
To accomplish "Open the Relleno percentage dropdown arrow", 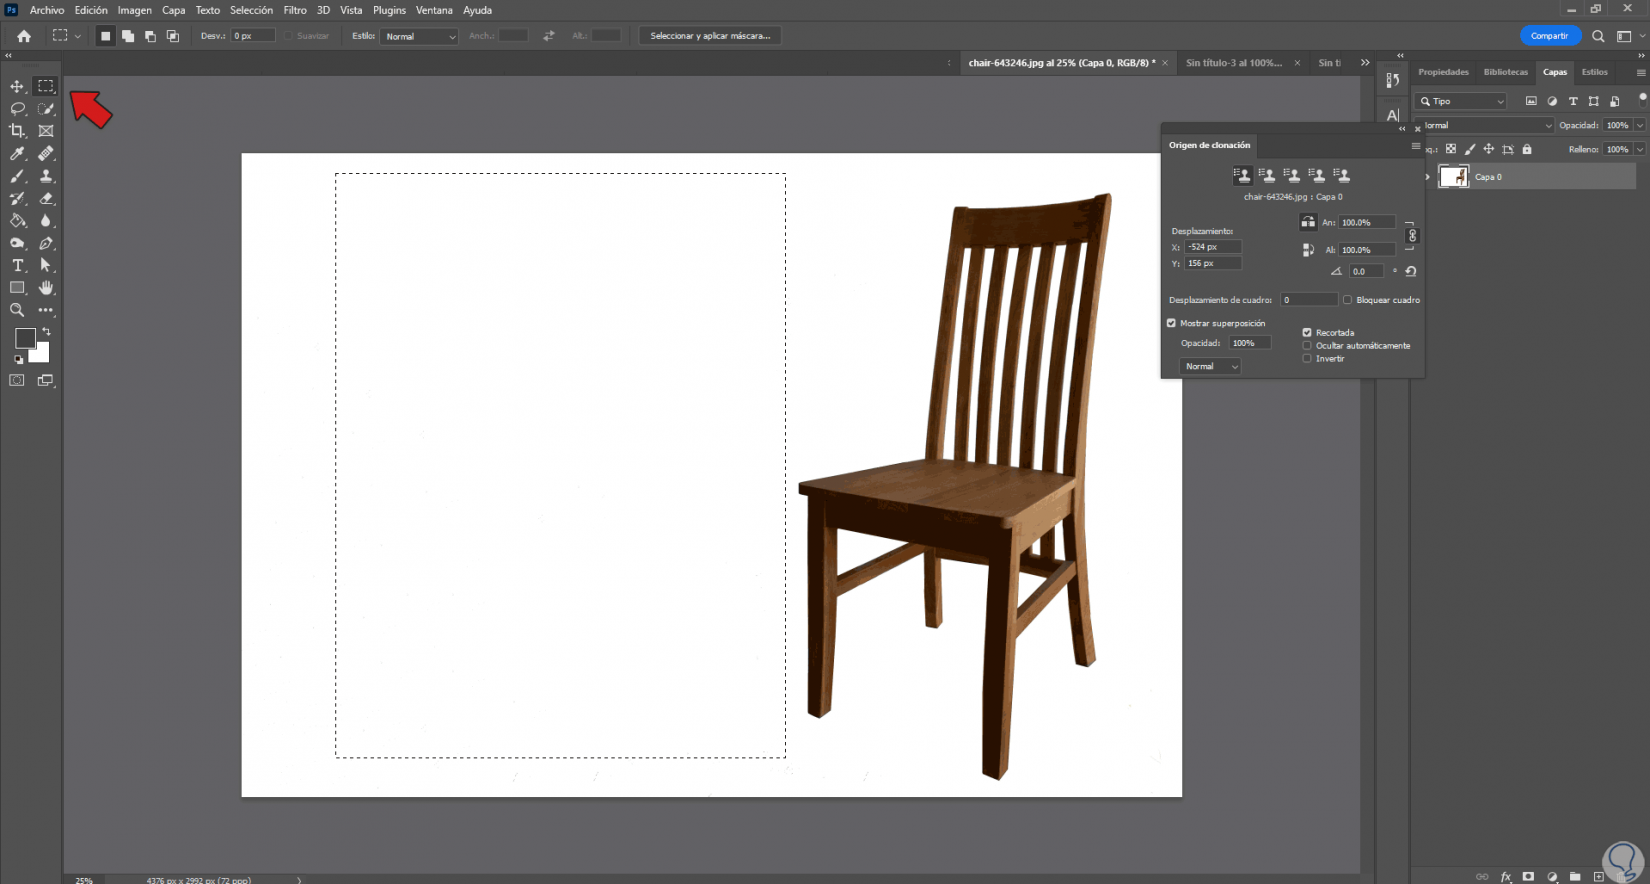I will click(x=1639, y=149).
